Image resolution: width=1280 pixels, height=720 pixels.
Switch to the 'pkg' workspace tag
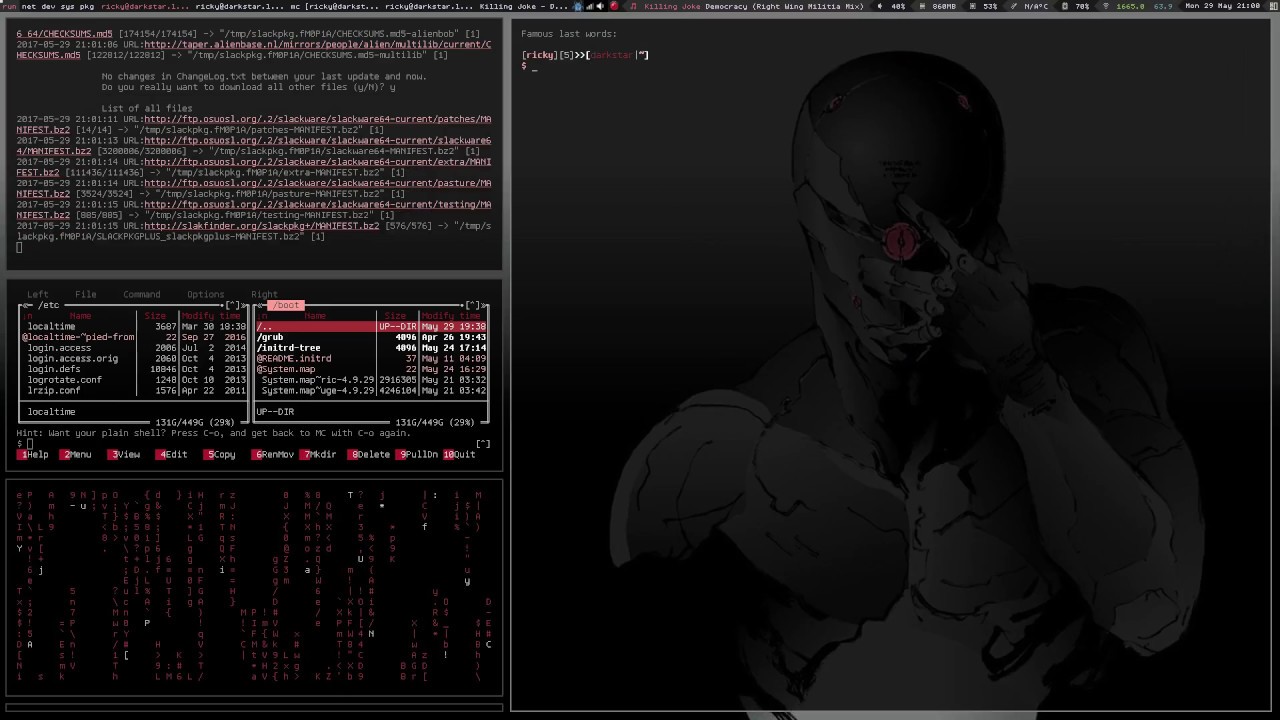point(87,6)
